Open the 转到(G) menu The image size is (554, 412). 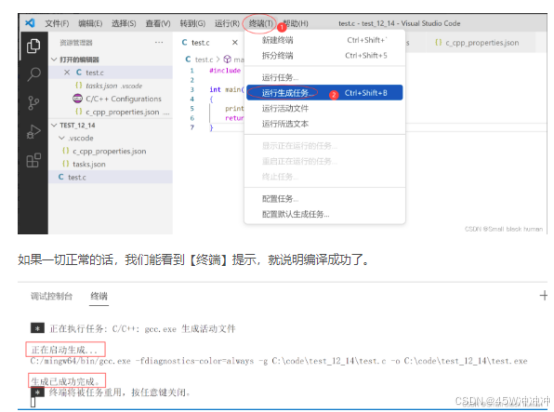coord(193,24)
